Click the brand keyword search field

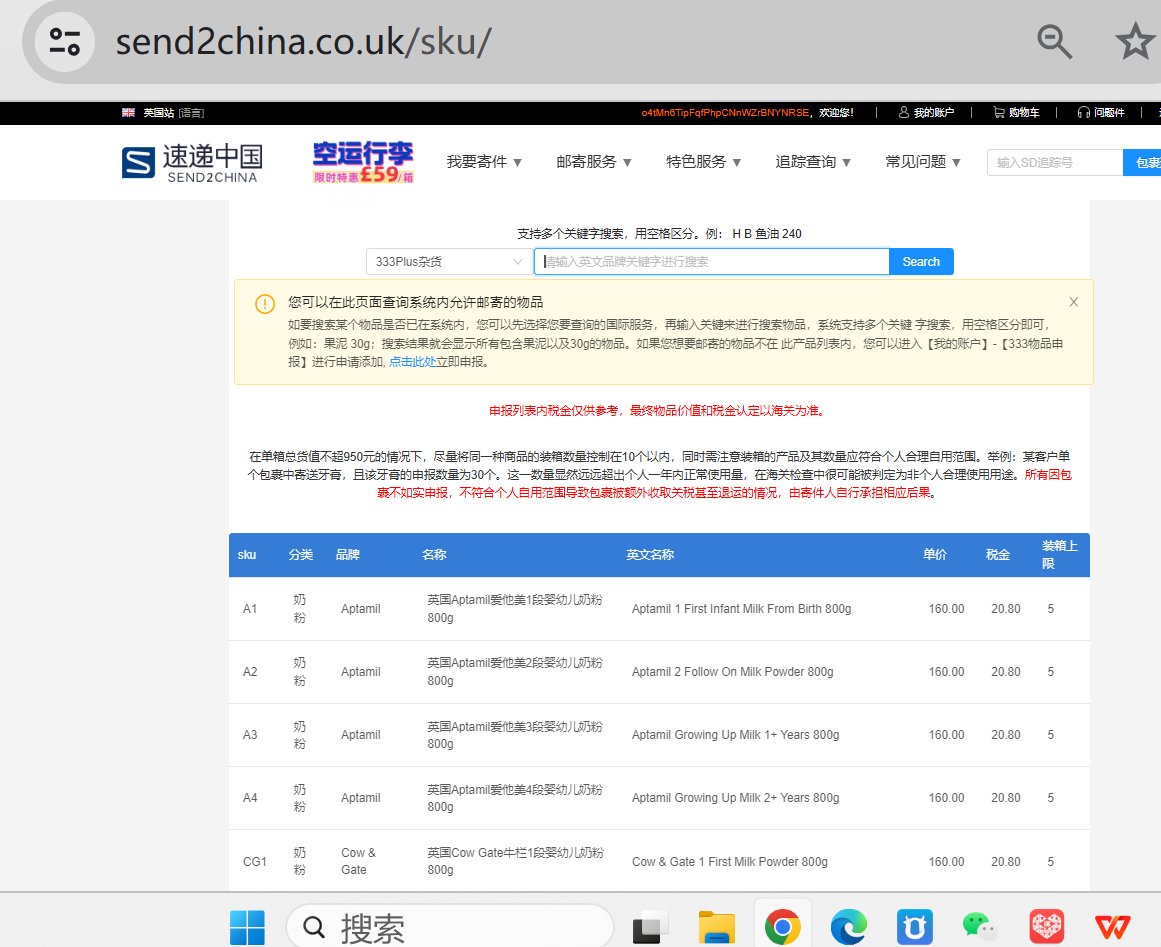712,261
